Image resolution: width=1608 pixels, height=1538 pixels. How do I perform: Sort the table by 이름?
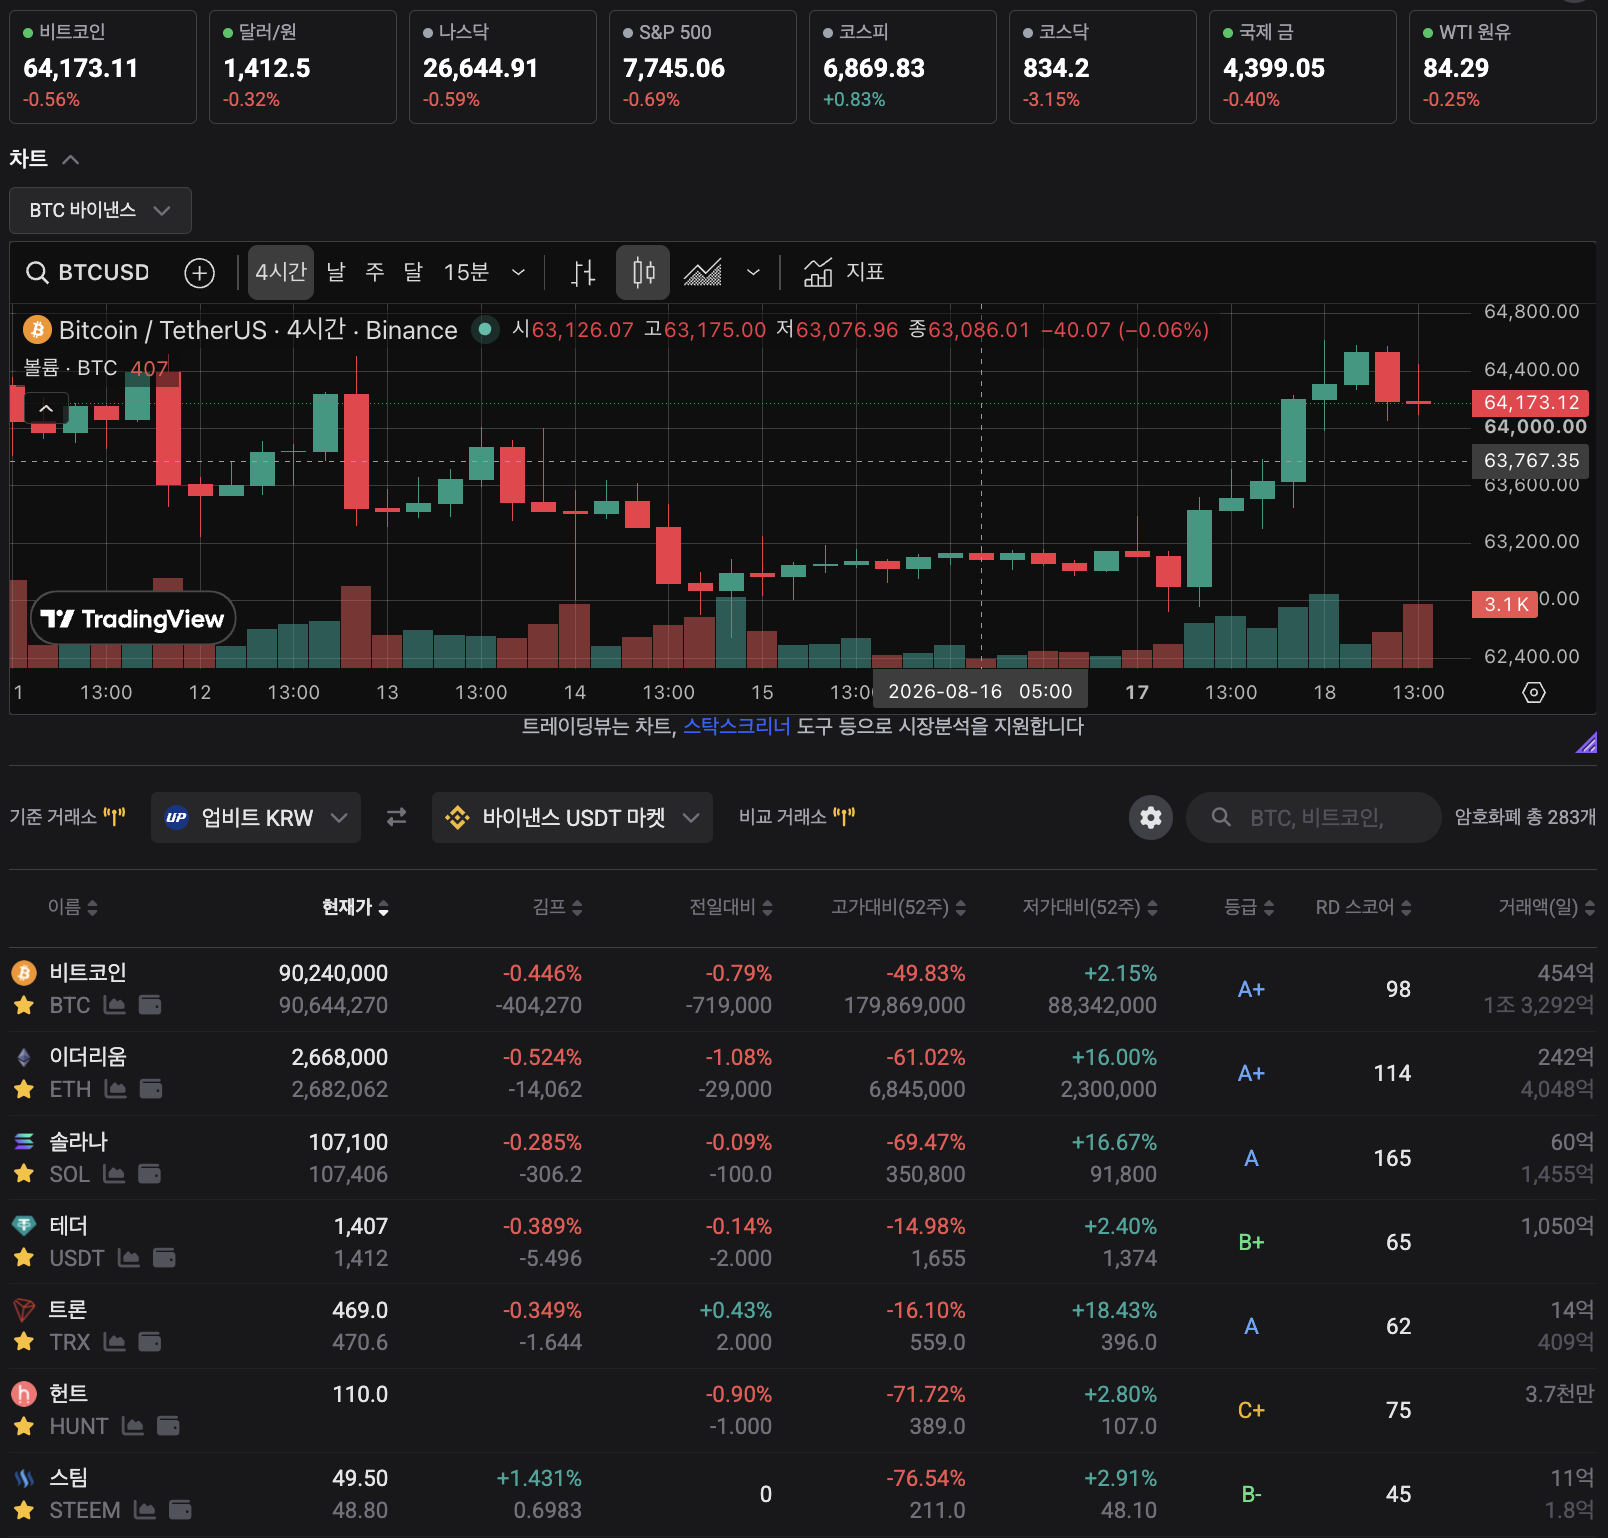click(73, 907)
